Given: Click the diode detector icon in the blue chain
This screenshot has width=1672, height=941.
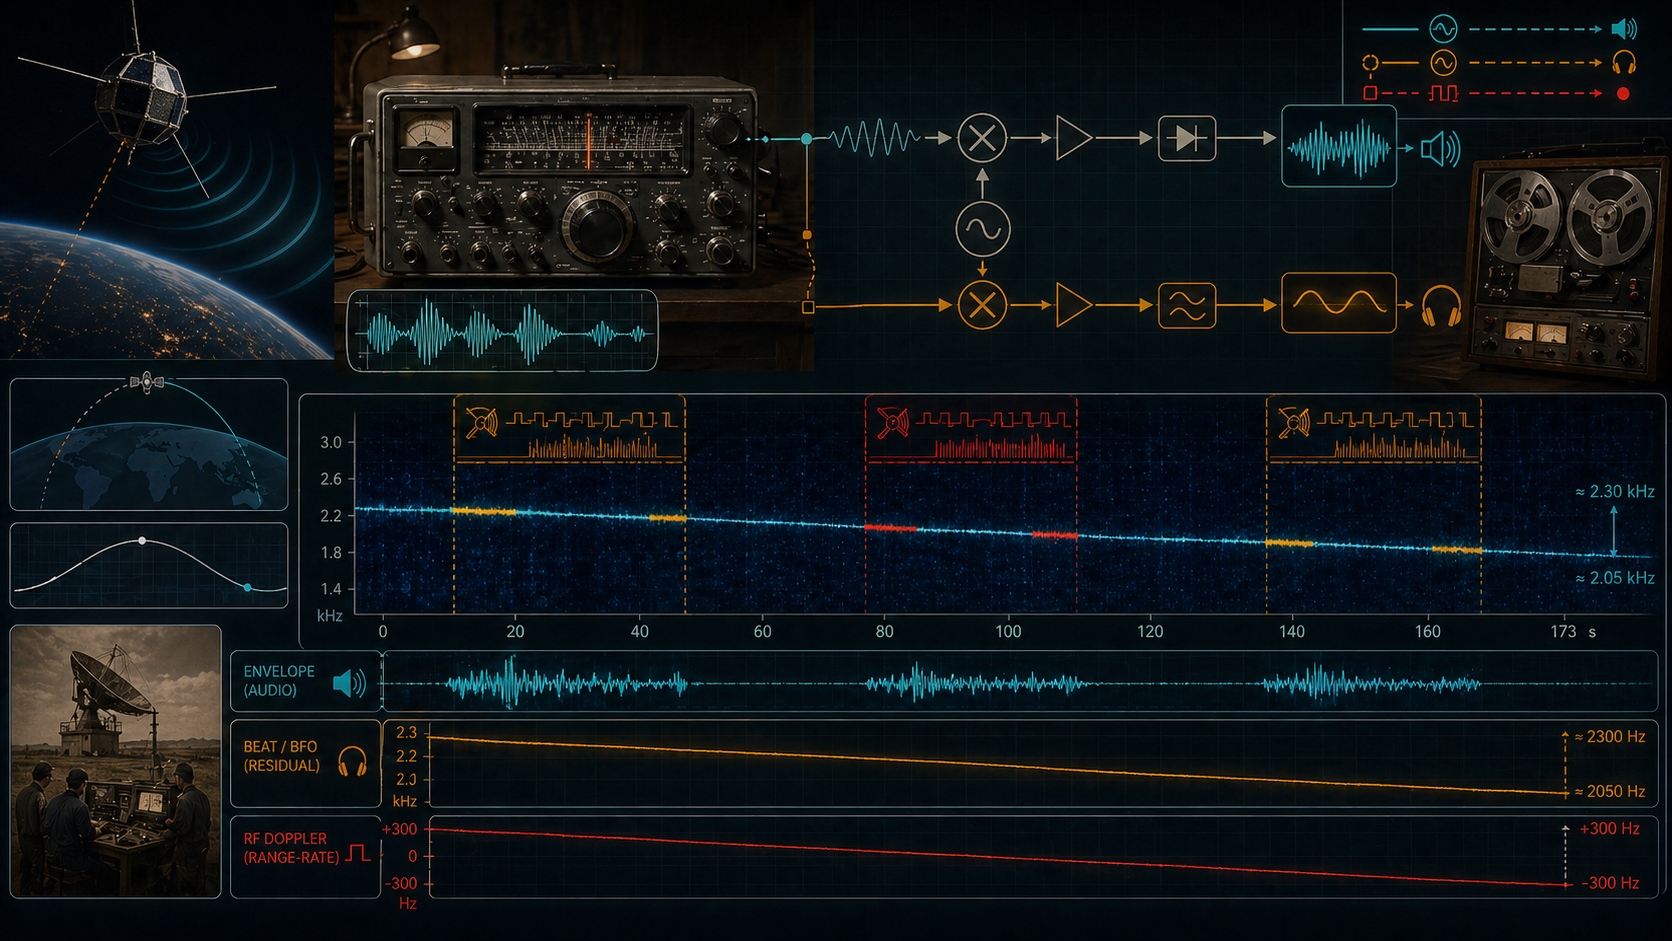Looking at the screenshot, I should (1187, 137).
